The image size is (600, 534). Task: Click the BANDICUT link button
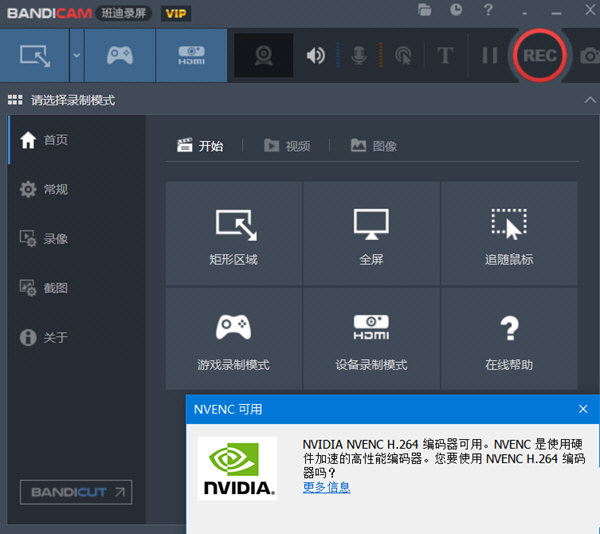point(76,492)
